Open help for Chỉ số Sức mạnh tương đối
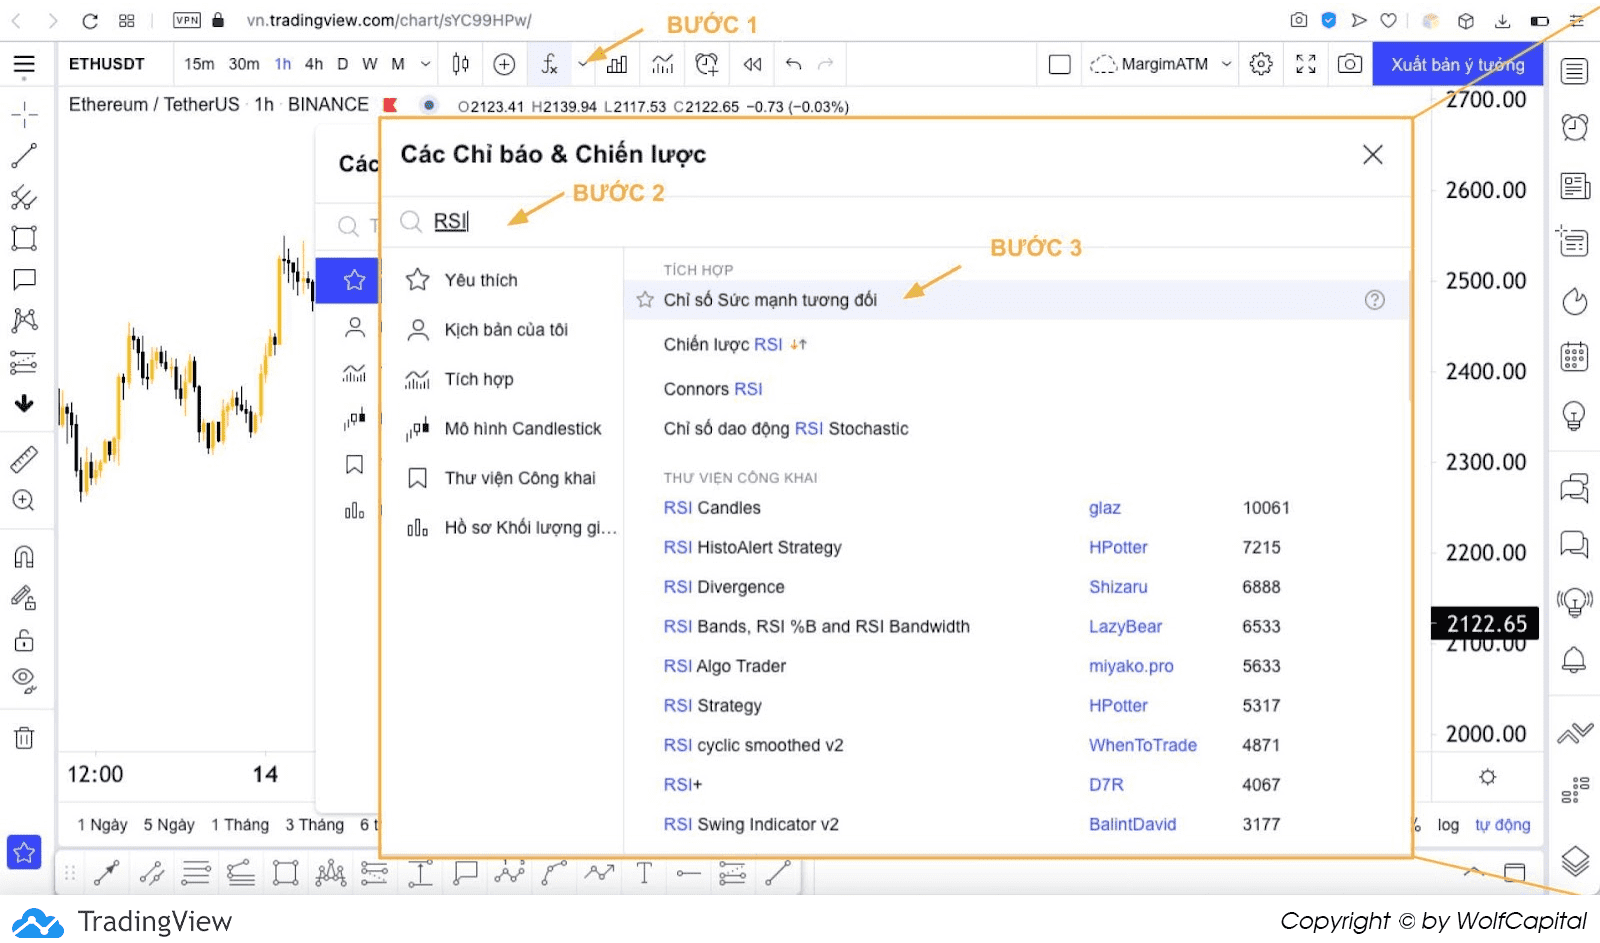 [x=1375, y=300]
